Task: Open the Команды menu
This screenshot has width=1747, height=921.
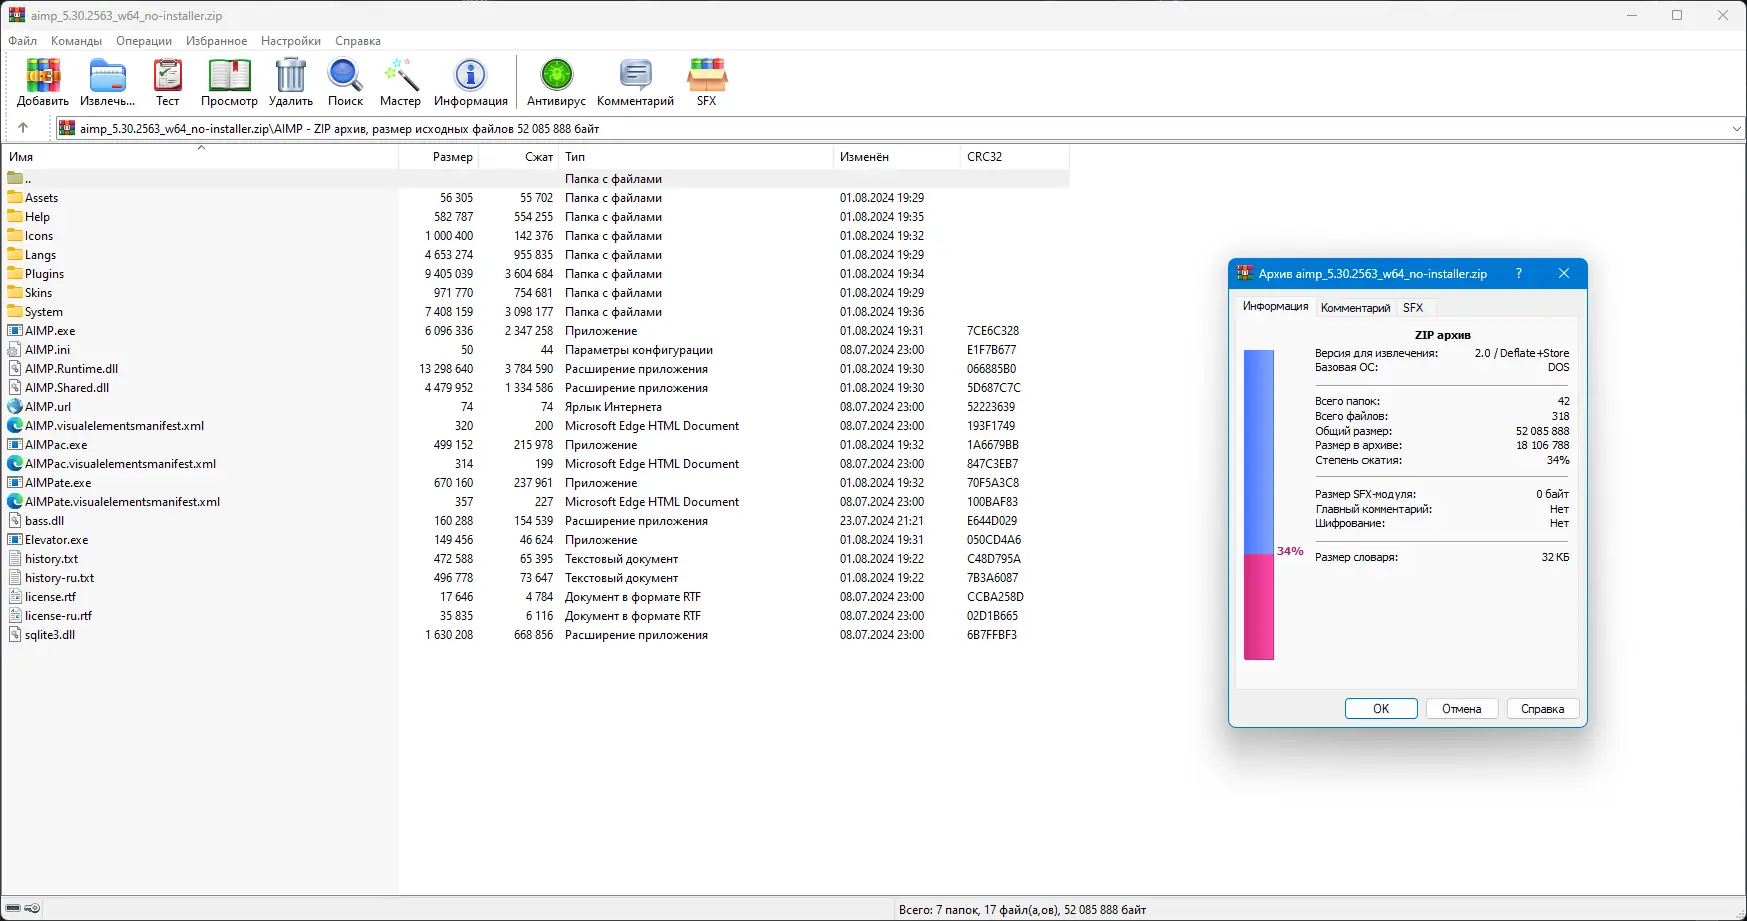Action: click(76, 41)
